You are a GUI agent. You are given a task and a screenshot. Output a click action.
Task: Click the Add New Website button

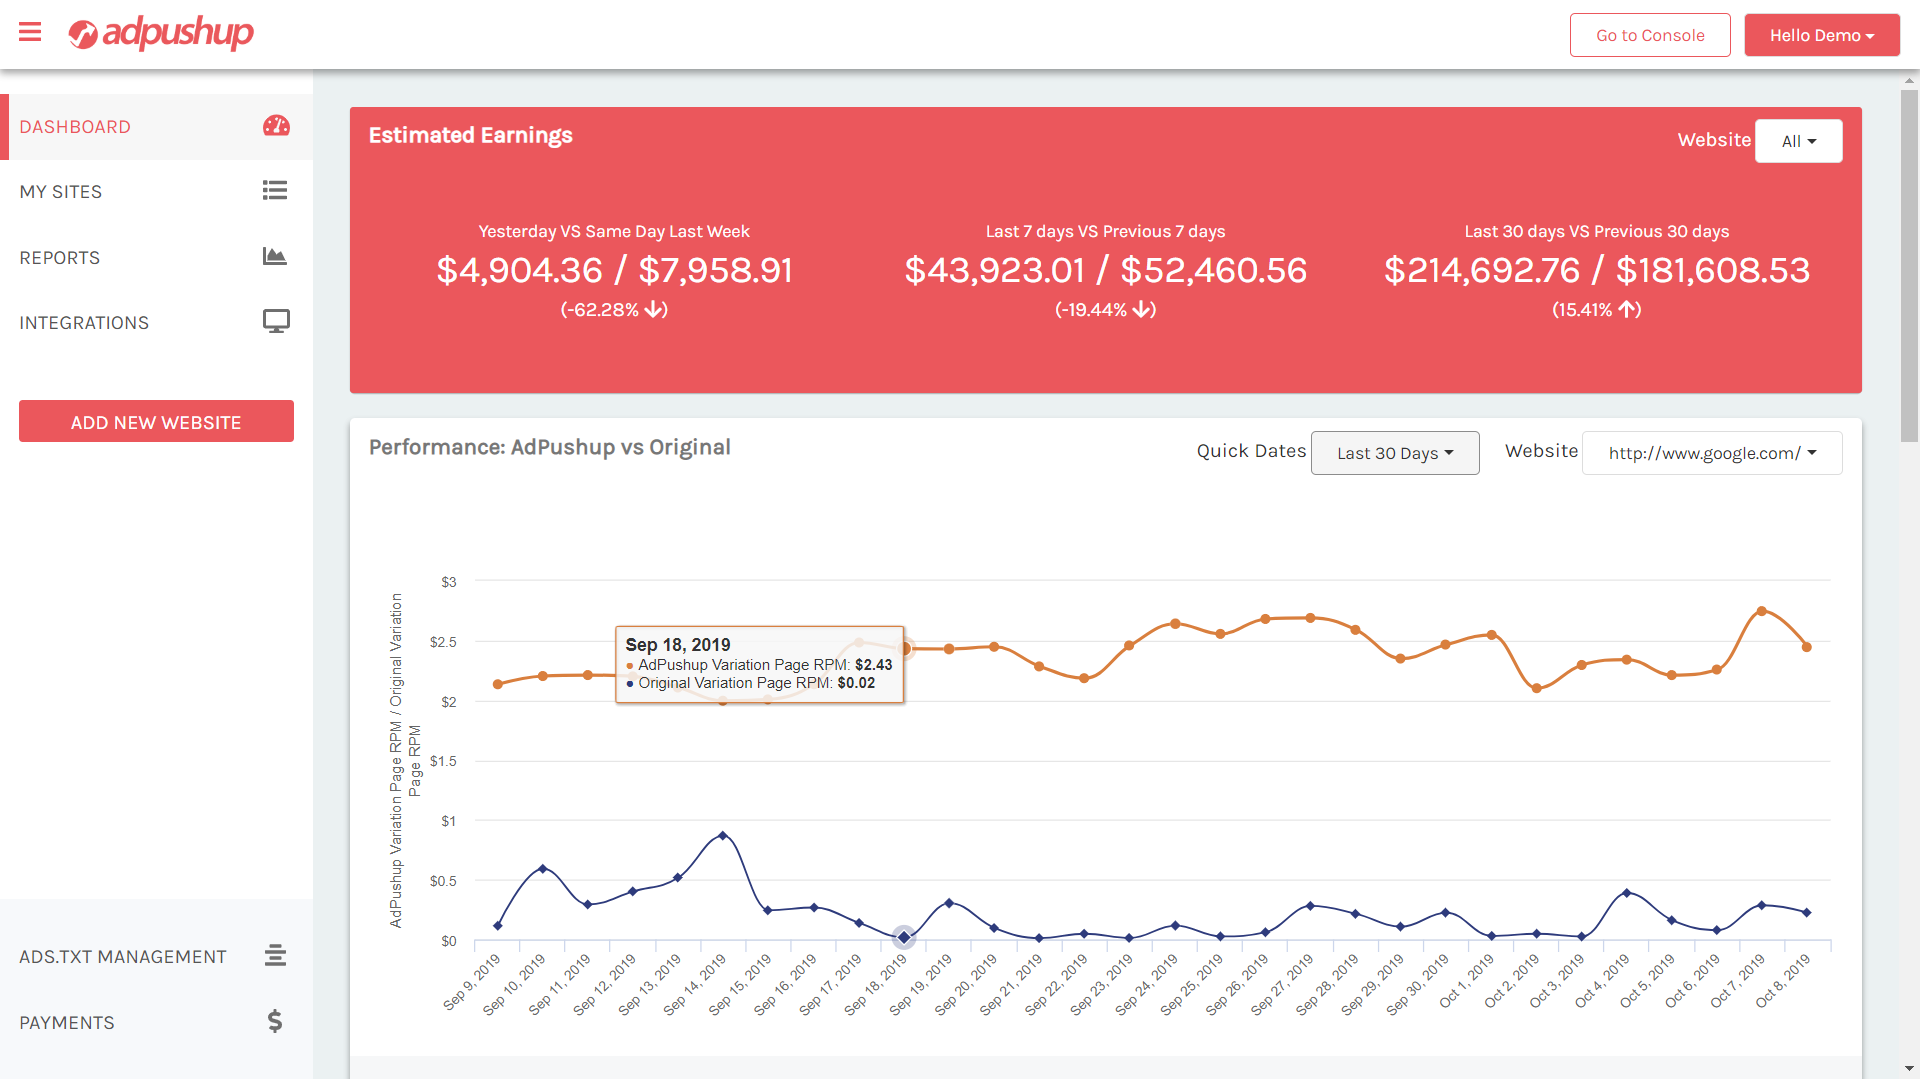tap(156, 422)
